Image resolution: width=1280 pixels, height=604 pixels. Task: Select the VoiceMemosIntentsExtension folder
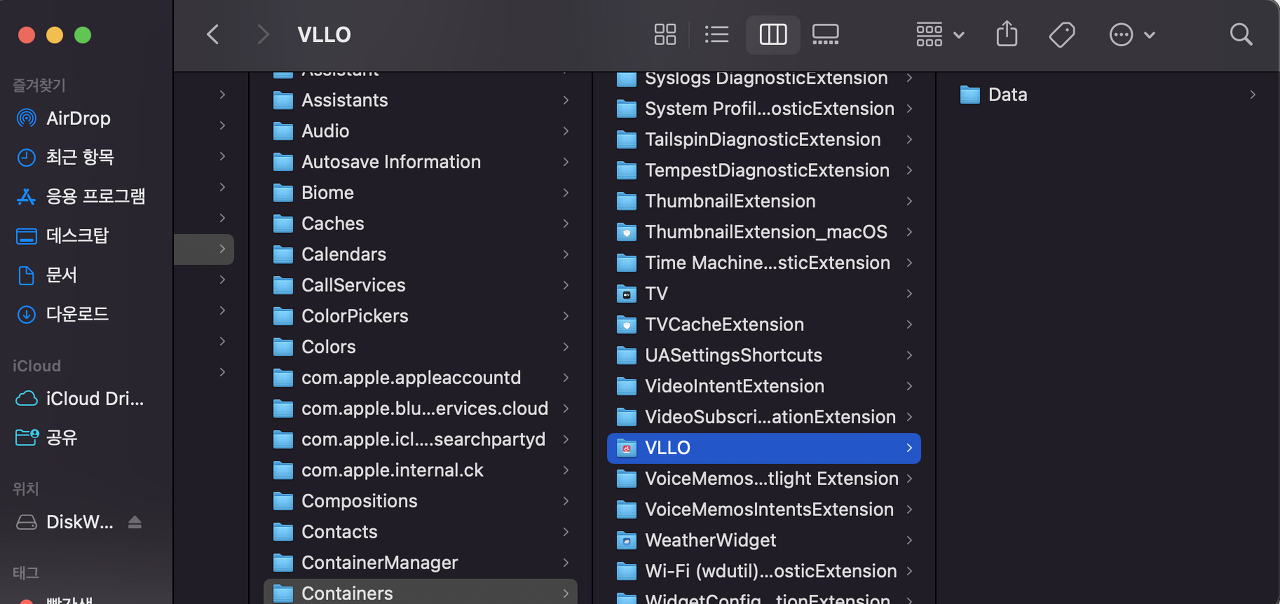coord(764,509)
